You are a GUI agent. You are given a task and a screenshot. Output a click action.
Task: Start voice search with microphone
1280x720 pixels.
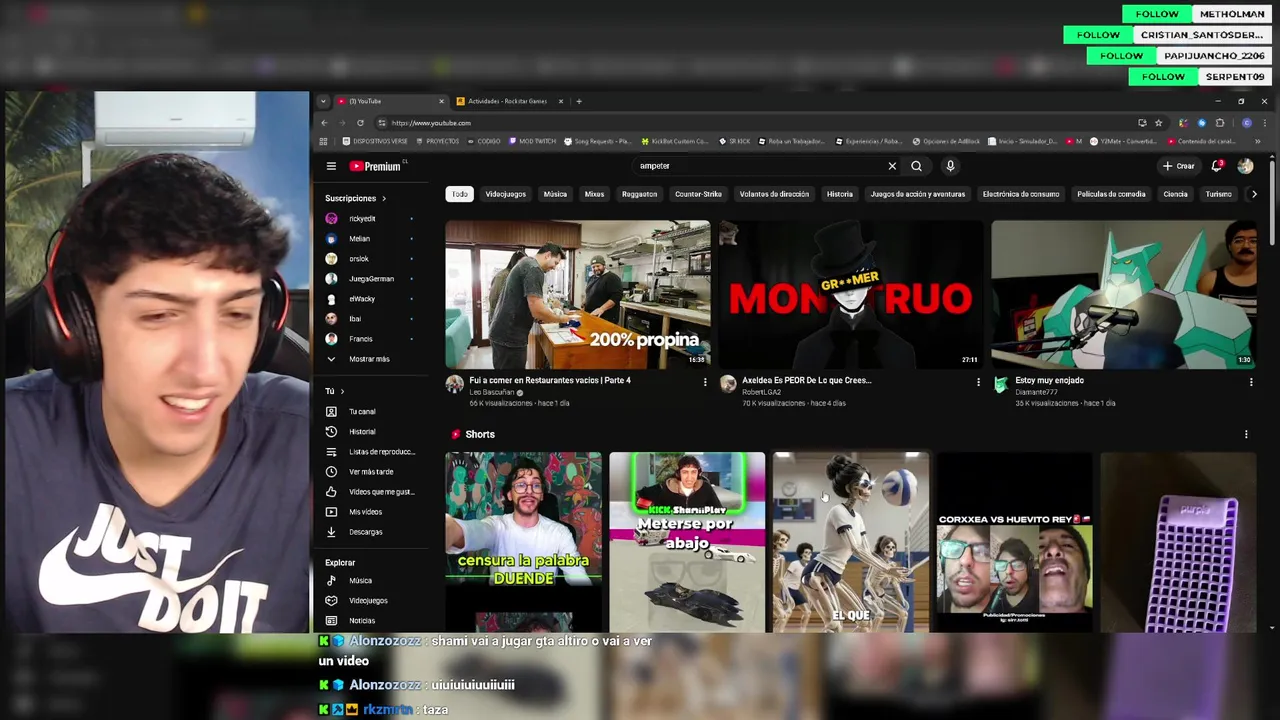tap(950, 166)
